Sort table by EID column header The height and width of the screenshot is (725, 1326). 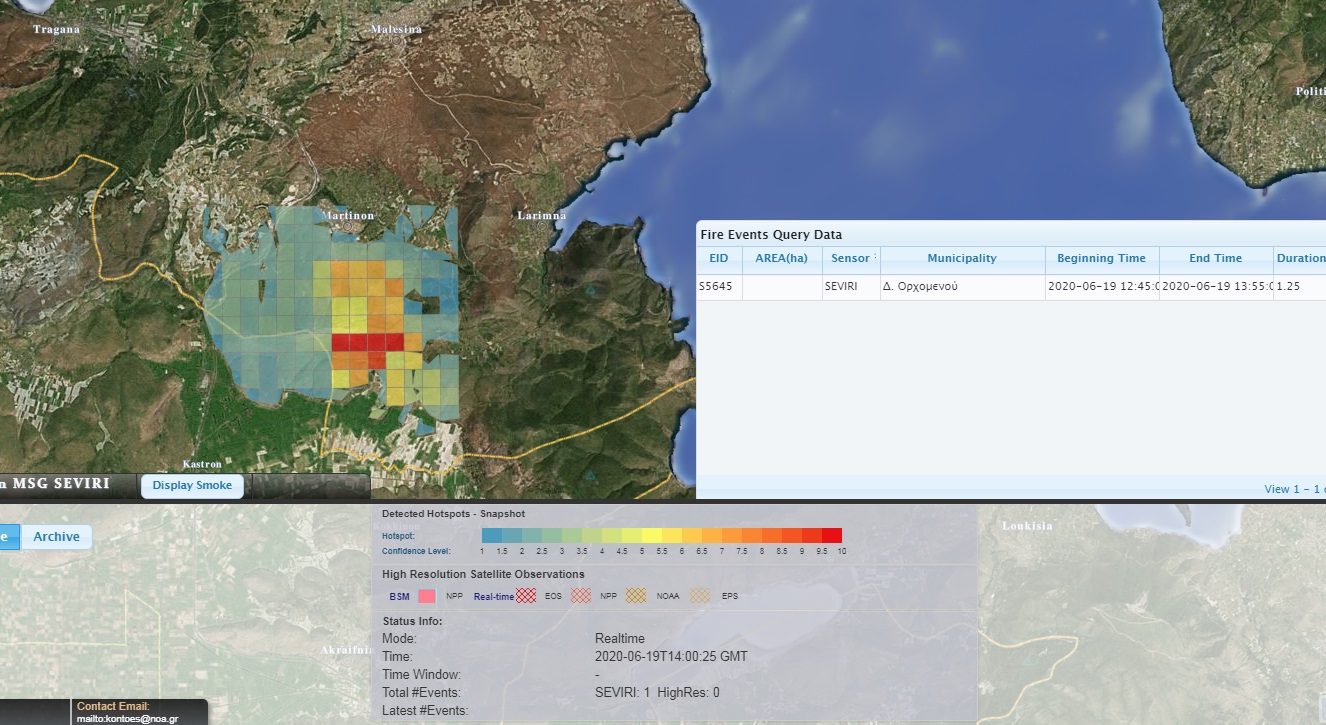[719, 258]
